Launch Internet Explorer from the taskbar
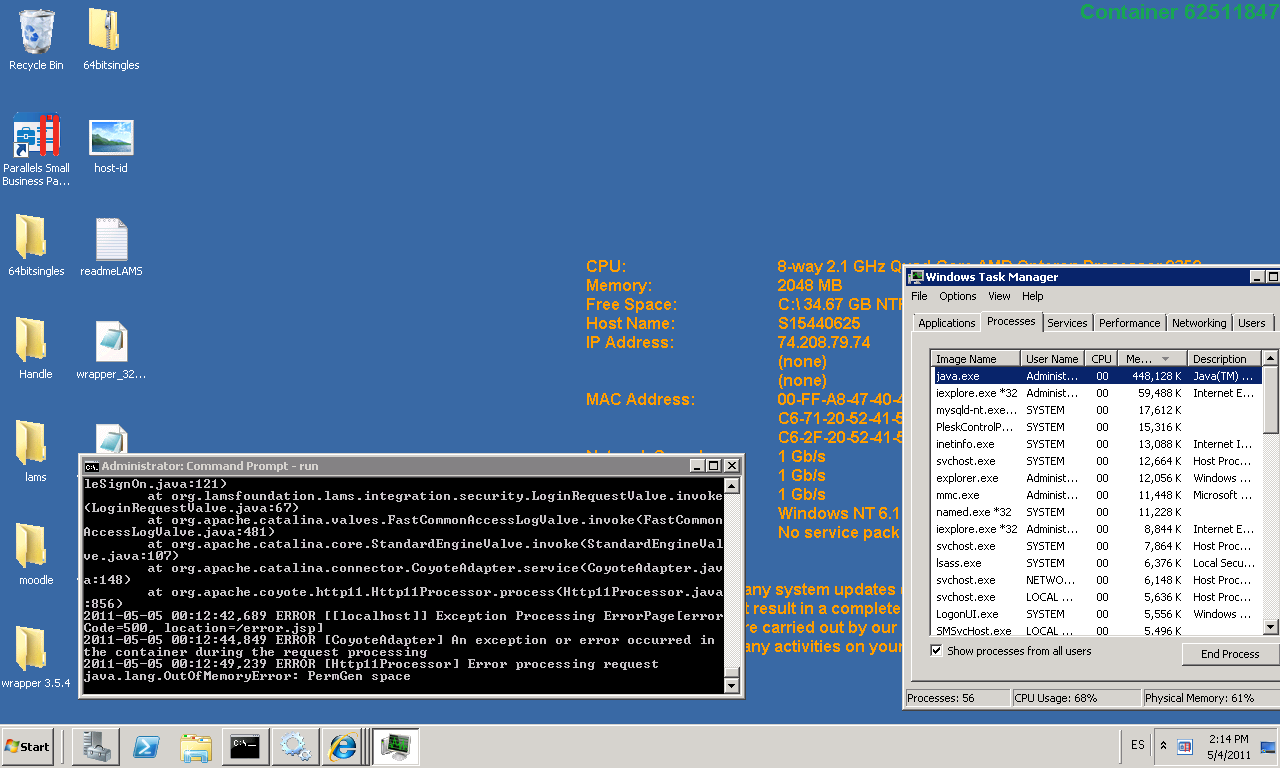Image resolution: width=1280 pixels, height=768 pixels. click(x=343, y=746)
